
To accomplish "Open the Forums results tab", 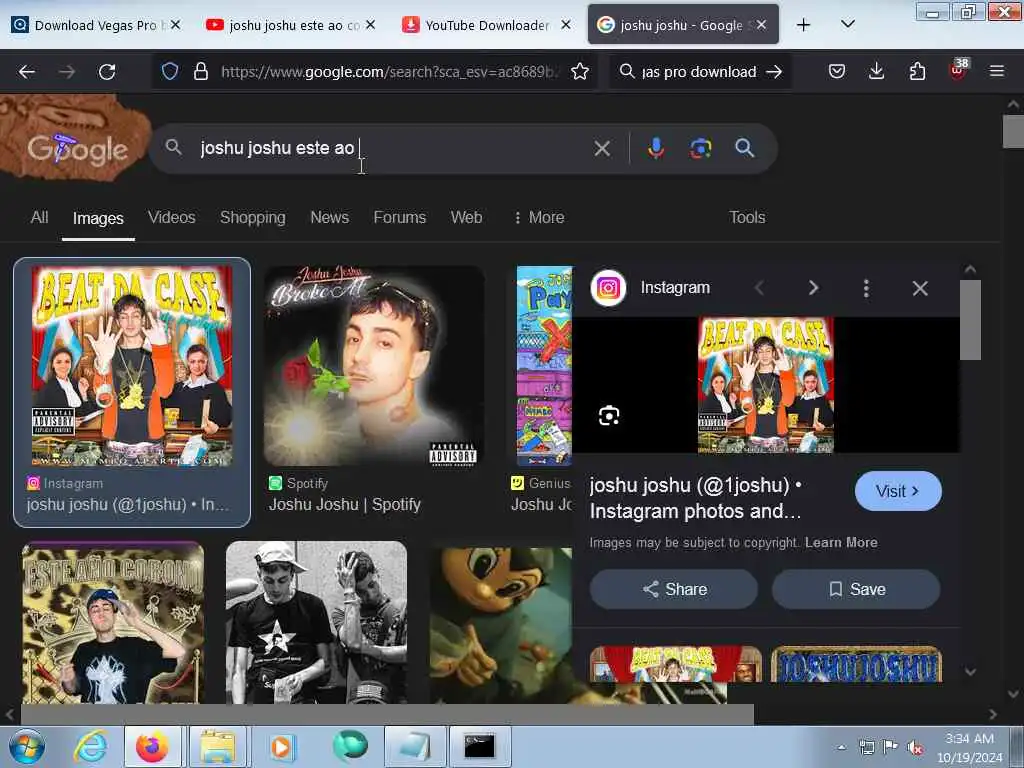I will click(400, 217).
